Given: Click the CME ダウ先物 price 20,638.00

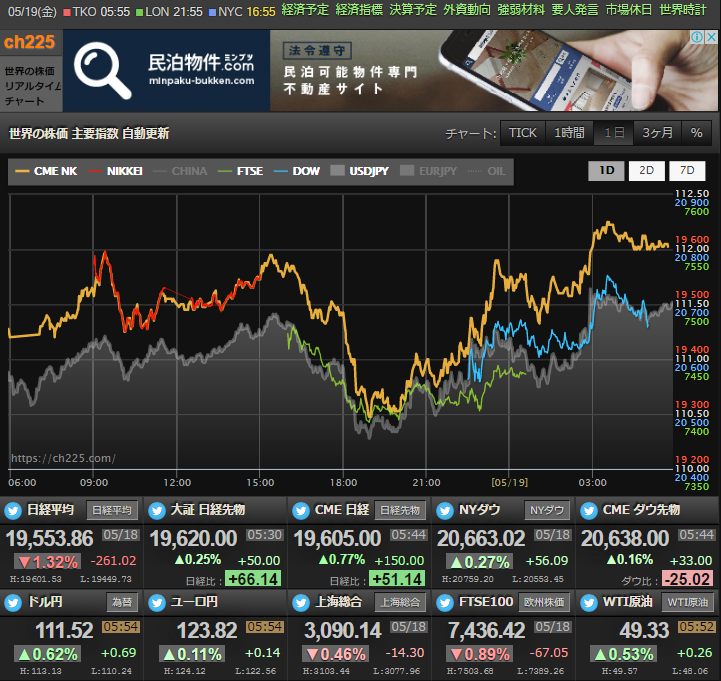Looking at the screenshot, I should click(x=625, y=538).
